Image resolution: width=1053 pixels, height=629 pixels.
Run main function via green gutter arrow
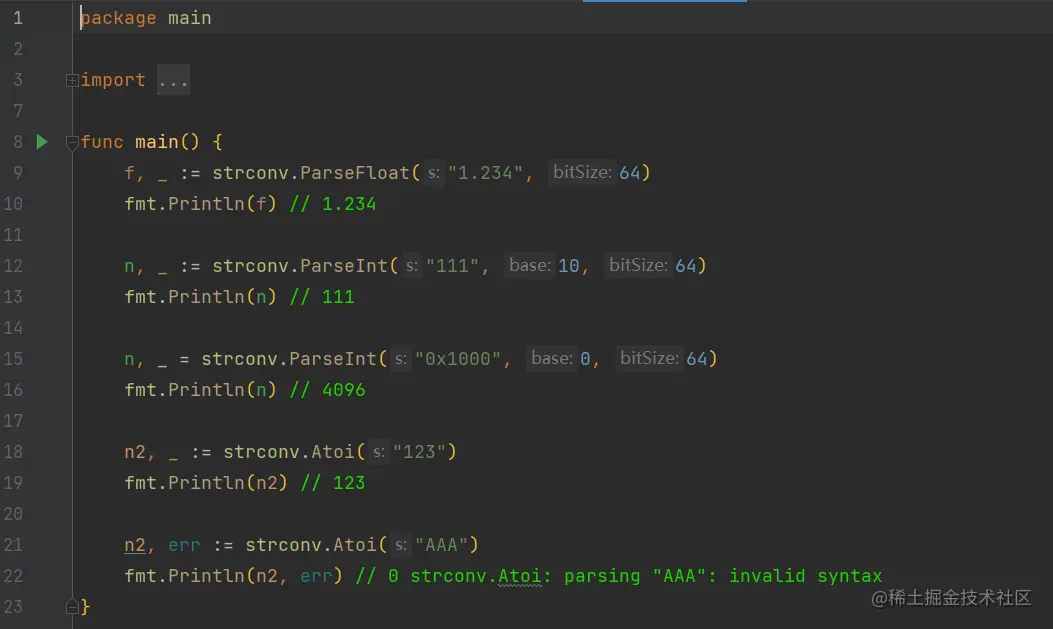[42, 142]
